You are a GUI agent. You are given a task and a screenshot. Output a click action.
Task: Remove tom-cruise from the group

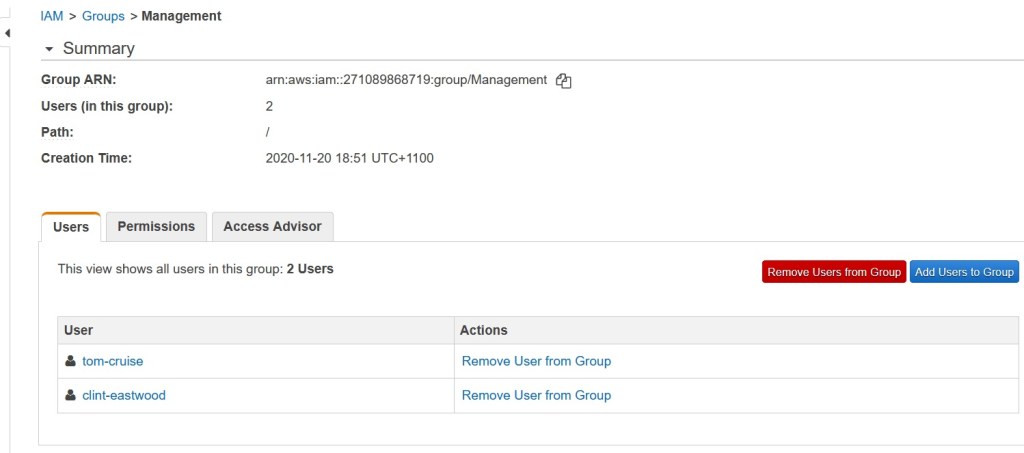(536, 361)
